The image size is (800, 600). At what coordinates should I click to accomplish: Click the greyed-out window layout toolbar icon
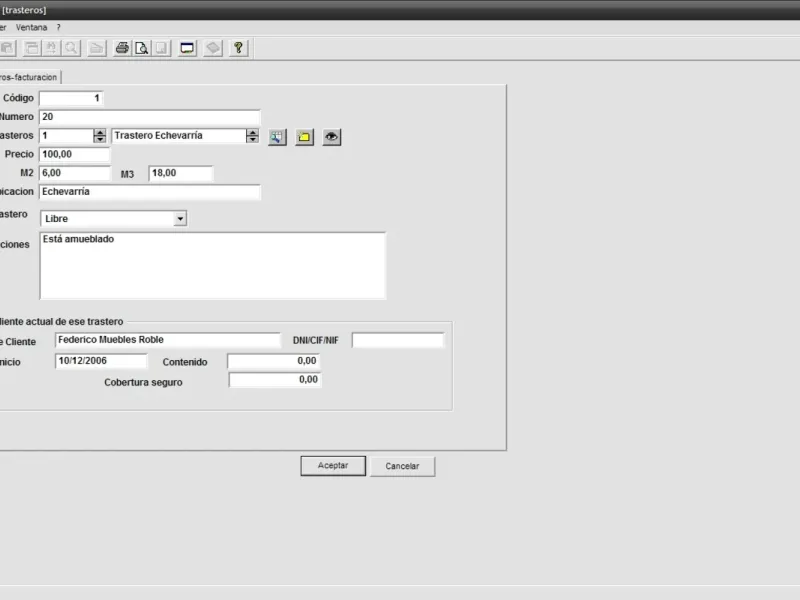[32, 48]
